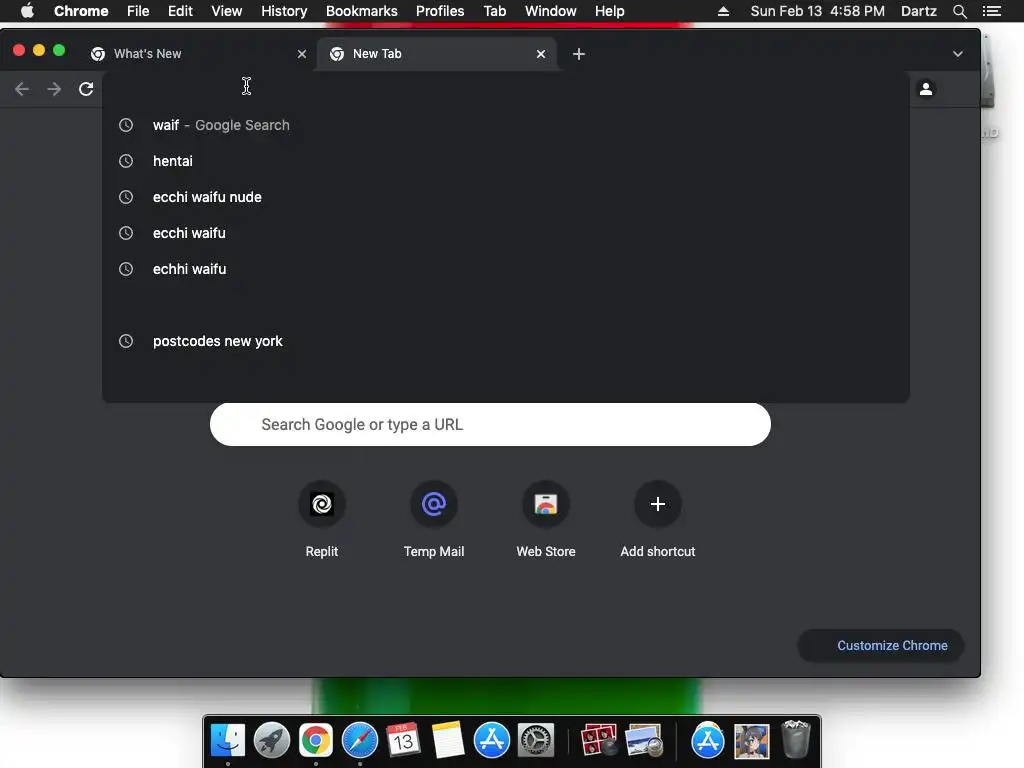Open Safari compass icon in Dock
Image resolution: width=1024 pixels, height=768 pixels.
point(360,740)
